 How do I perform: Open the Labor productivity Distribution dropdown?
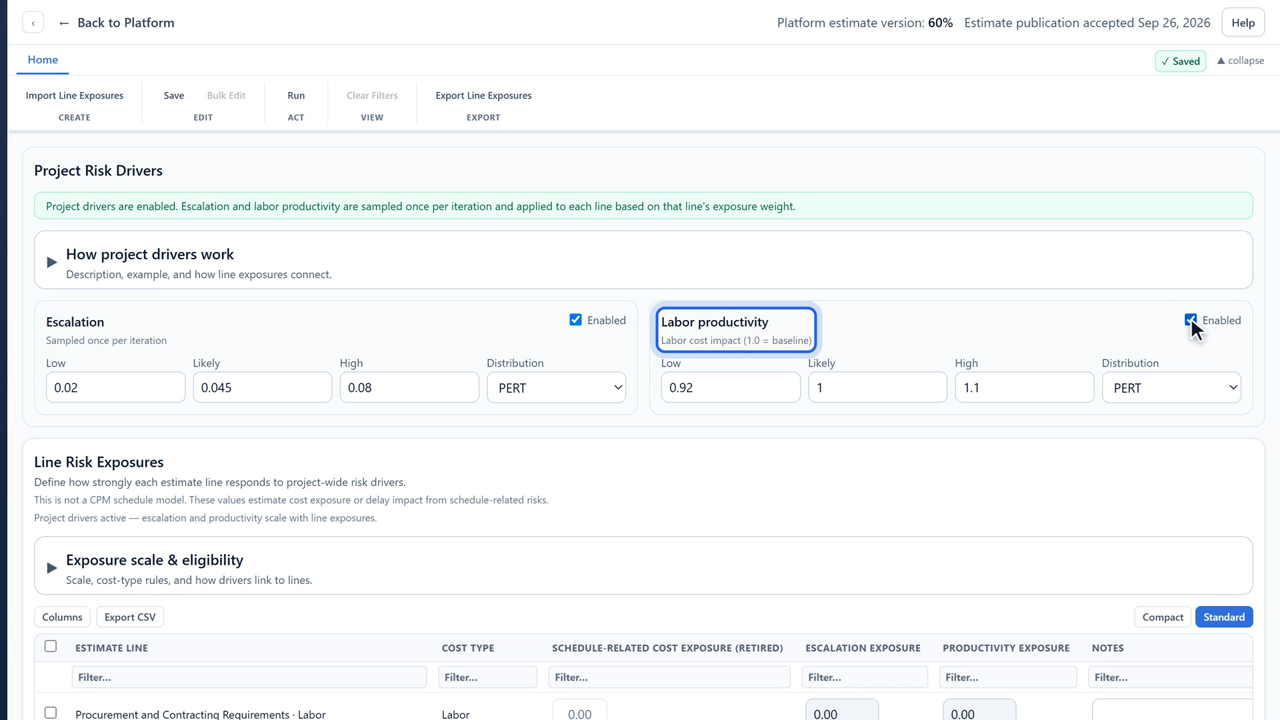[x=1171, y=388]
